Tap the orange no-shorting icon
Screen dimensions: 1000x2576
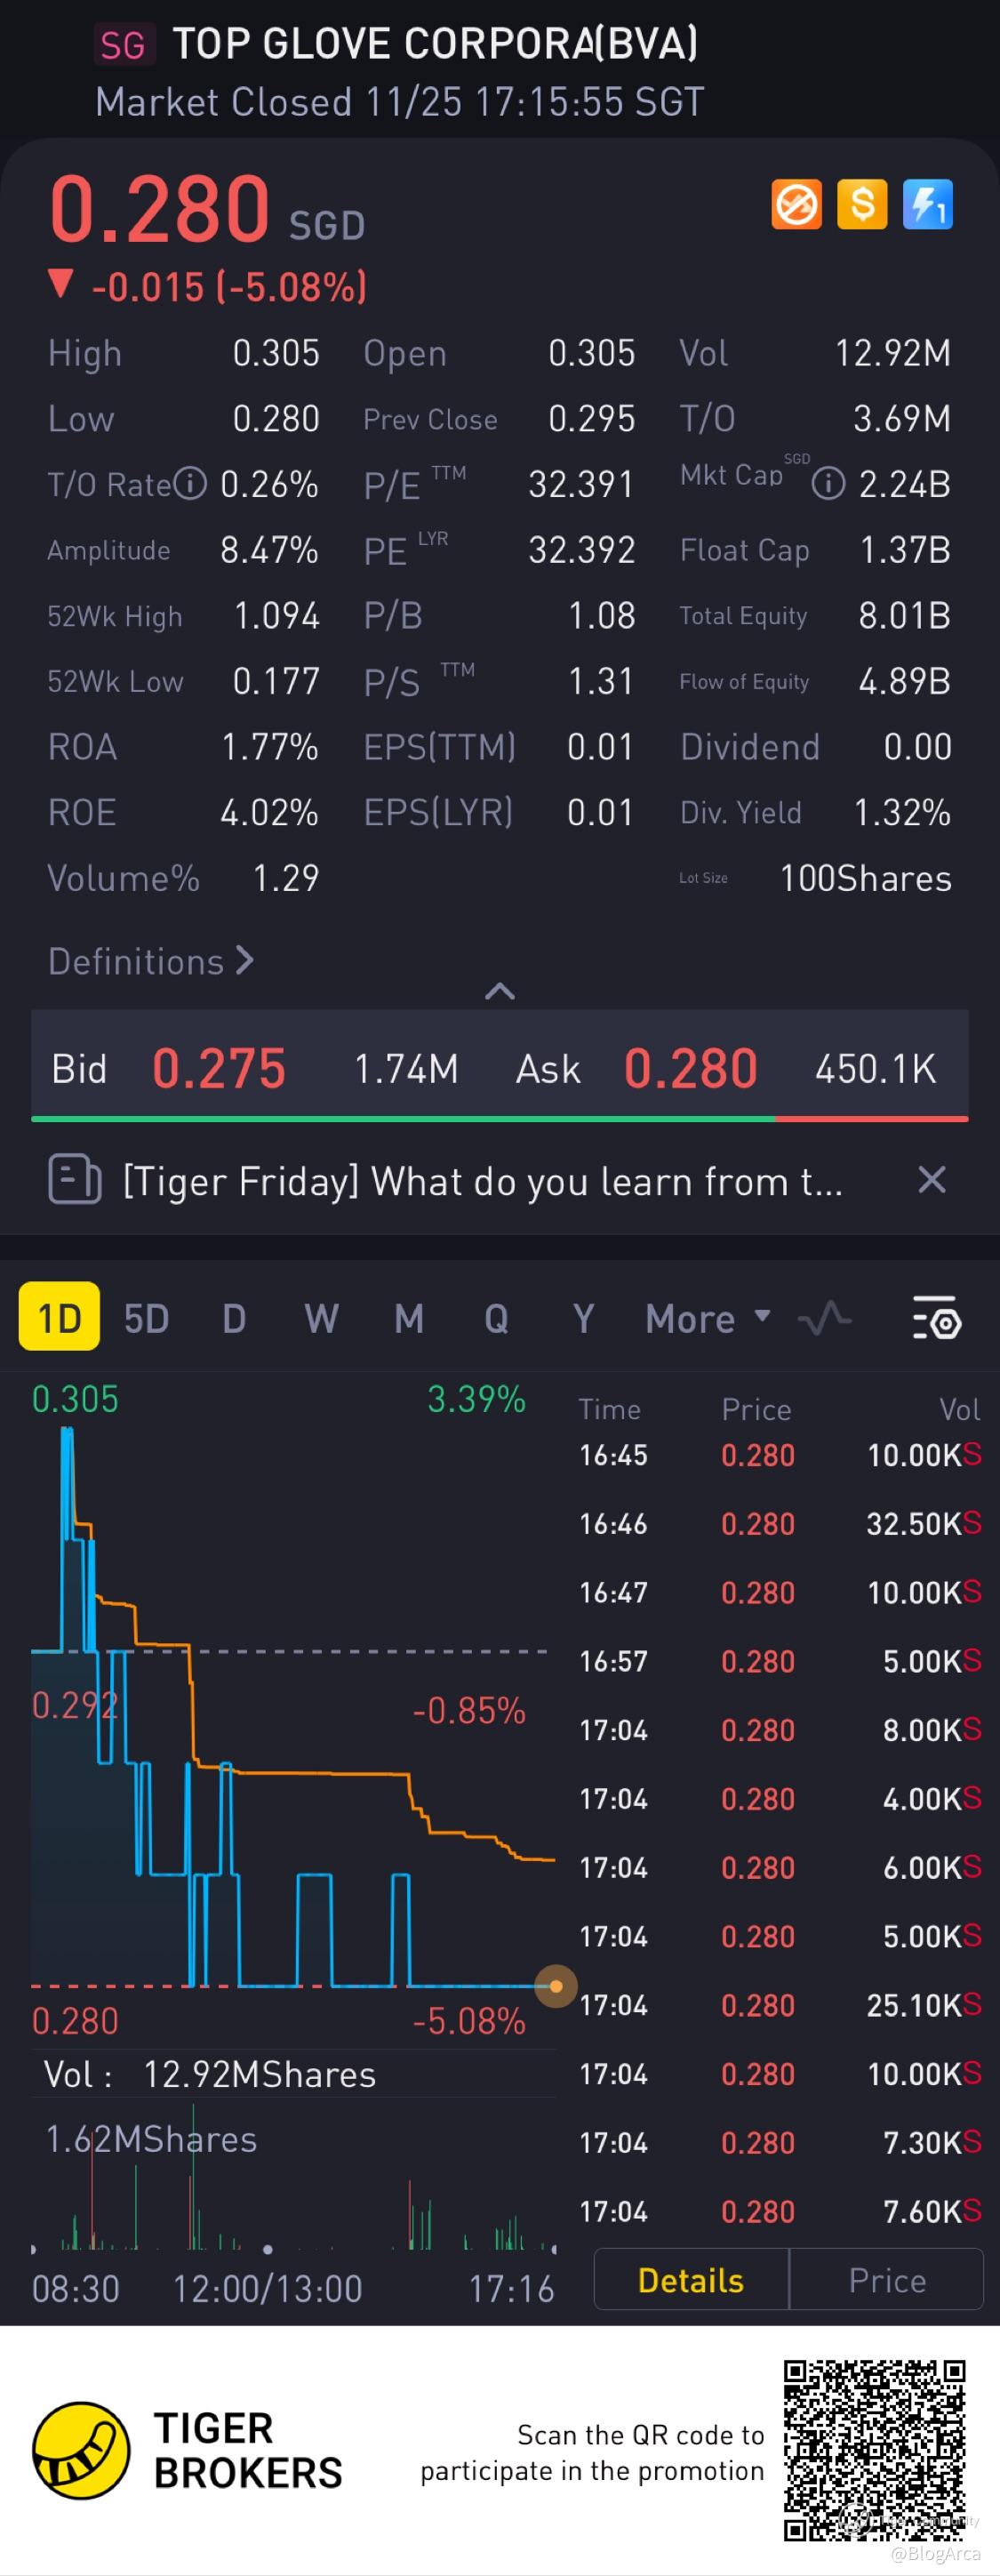[796, 205]
